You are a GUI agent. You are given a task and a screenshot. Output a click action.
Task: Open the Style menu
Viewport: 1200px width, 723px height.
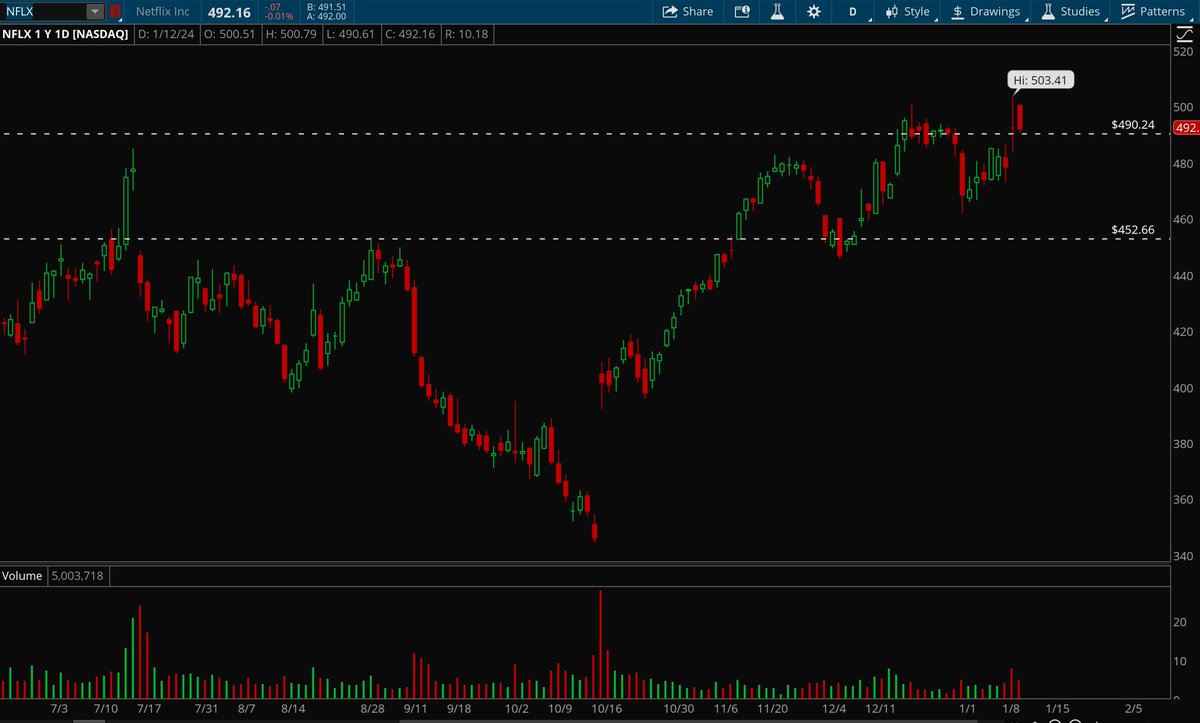tap(907, 11)
